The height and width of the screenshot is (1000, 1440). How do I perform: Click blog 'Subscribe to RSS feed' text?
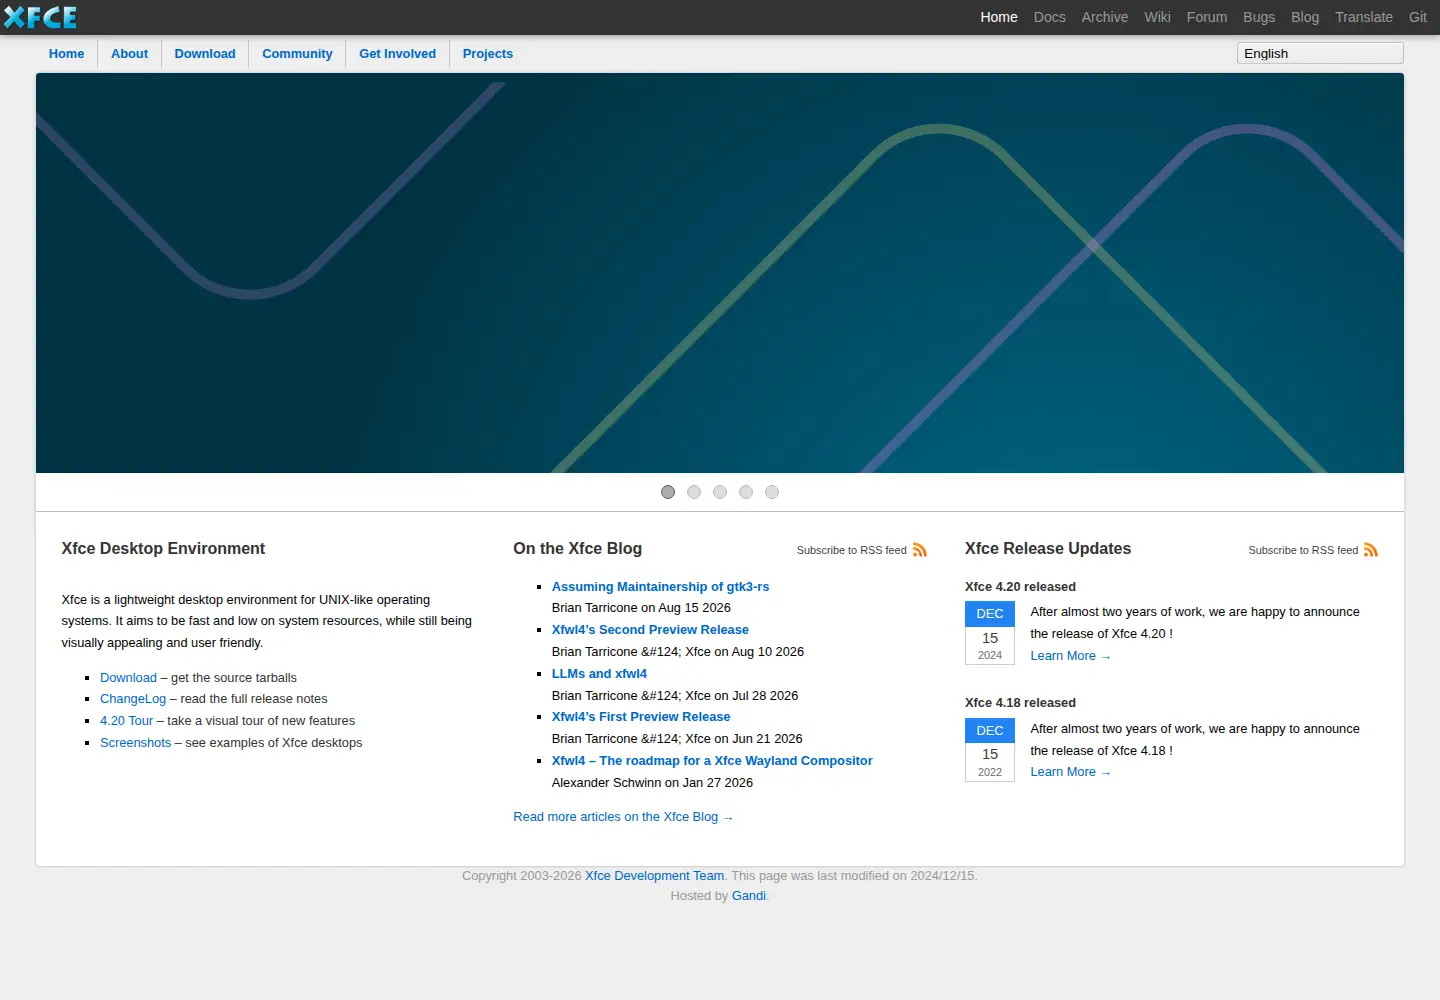852,550
